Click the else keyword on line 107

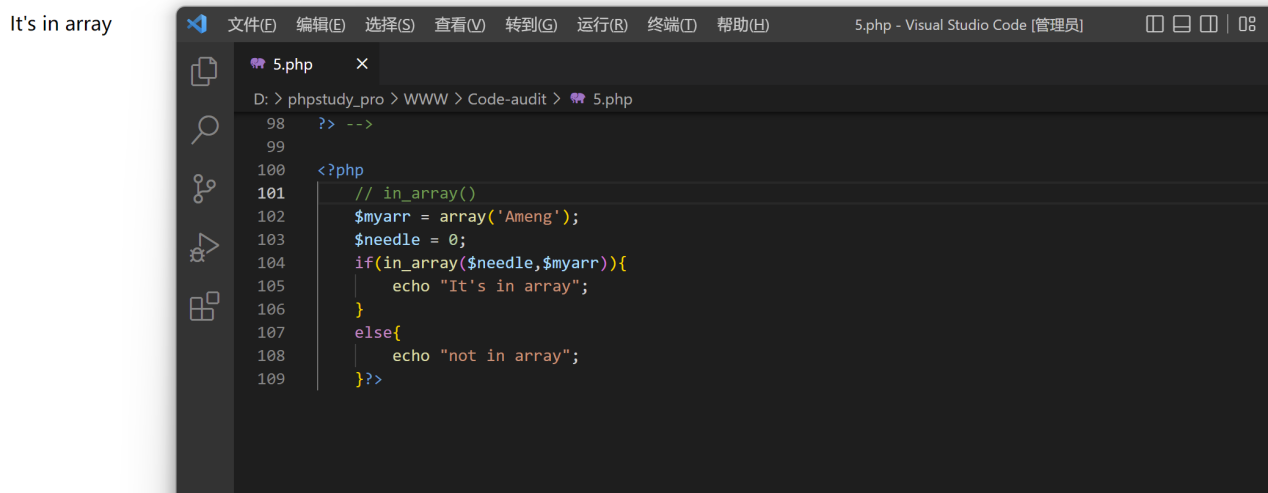pyautogui.click(x=373, y=333)
